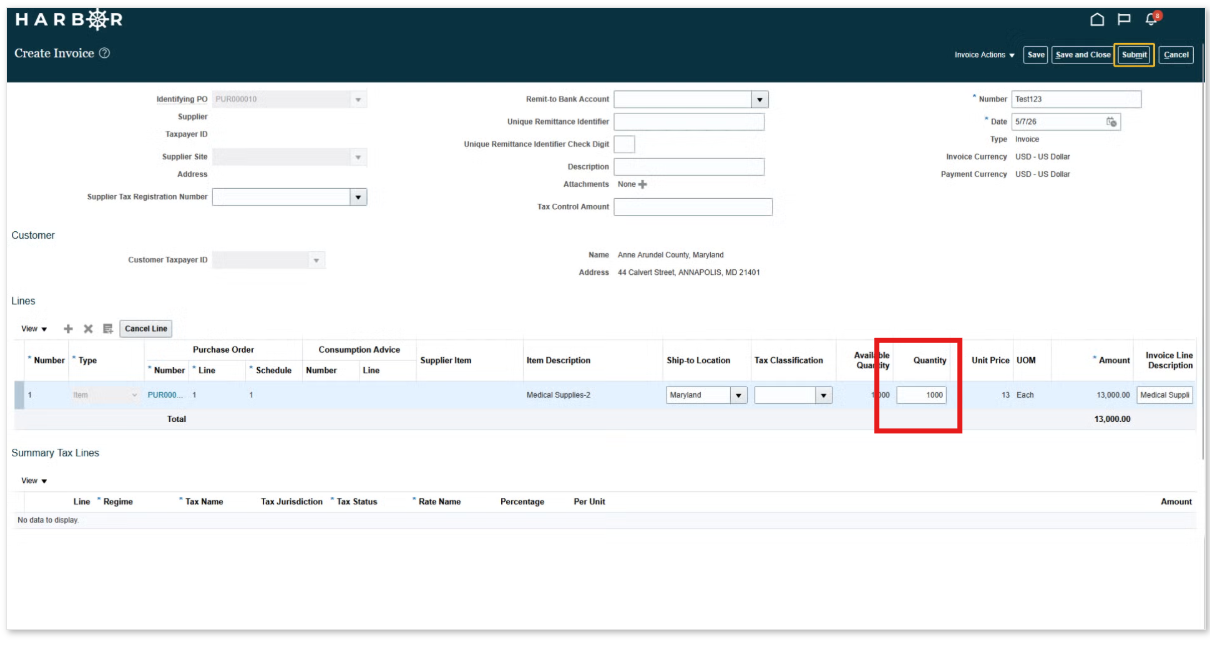This screenshot has width=1210, height=646.
Task: Click the invoice Number field Test123
Action: 1076,99
